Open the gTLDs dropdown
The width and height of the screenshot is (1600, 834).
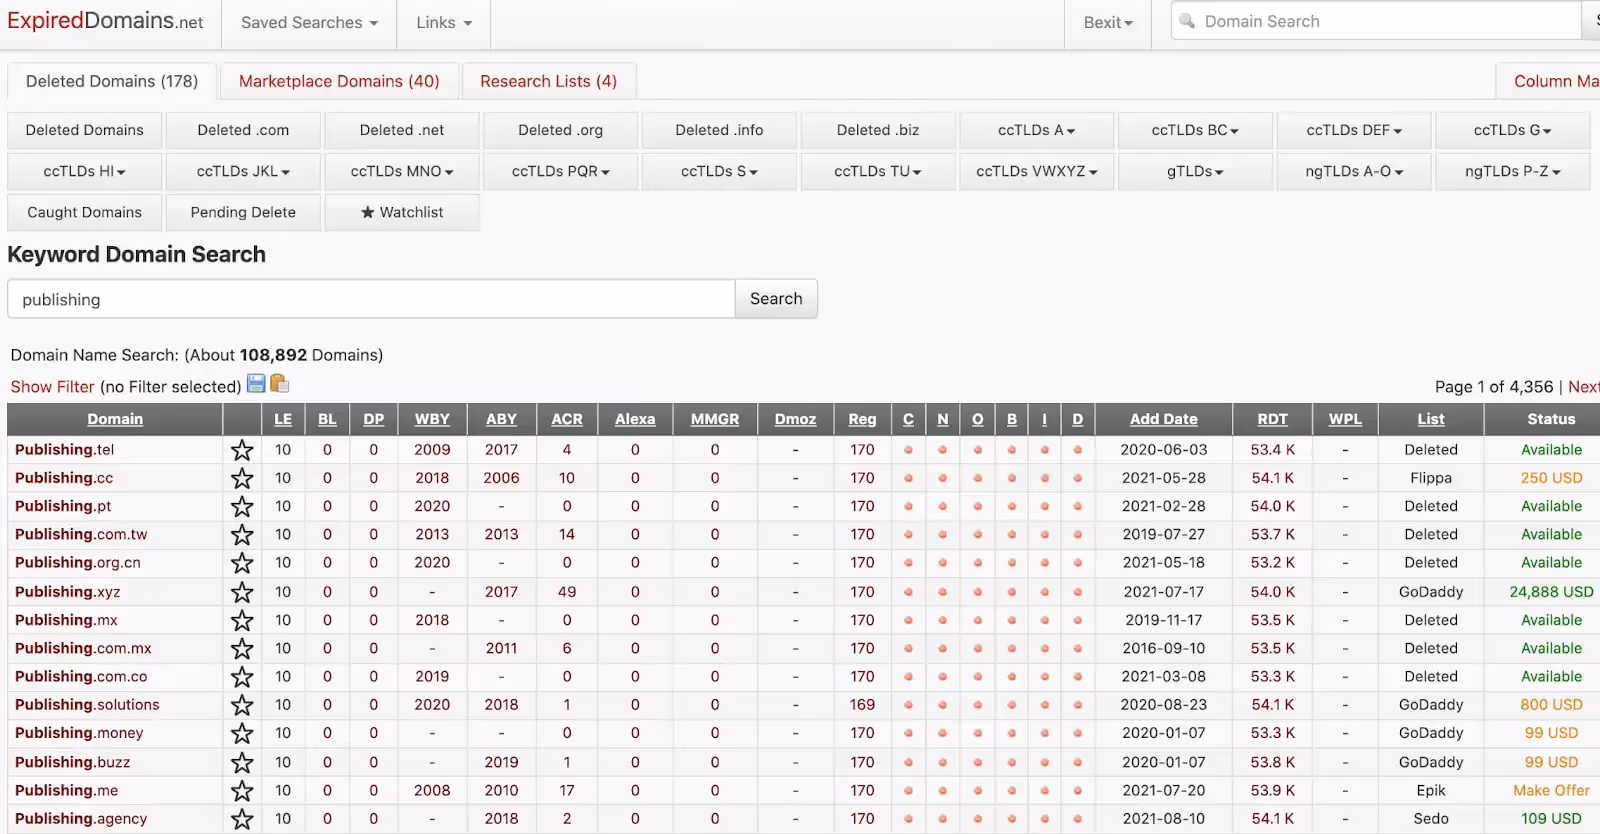1195,171
